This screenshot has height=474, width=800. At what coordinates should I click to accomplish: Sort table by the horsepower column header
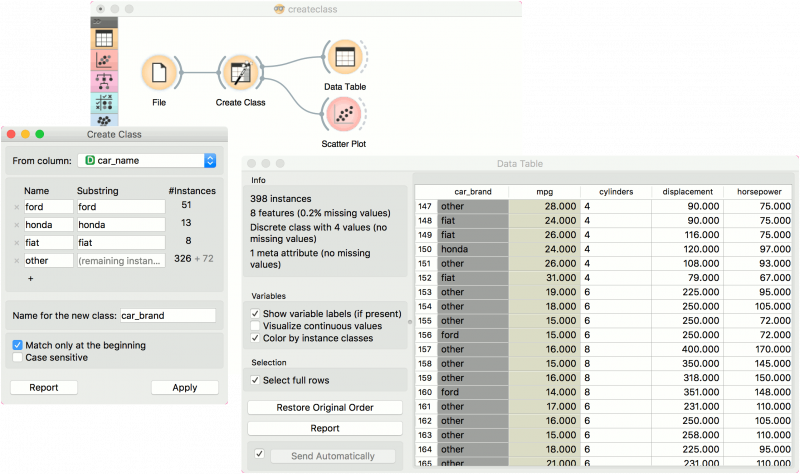coord(758,192)
